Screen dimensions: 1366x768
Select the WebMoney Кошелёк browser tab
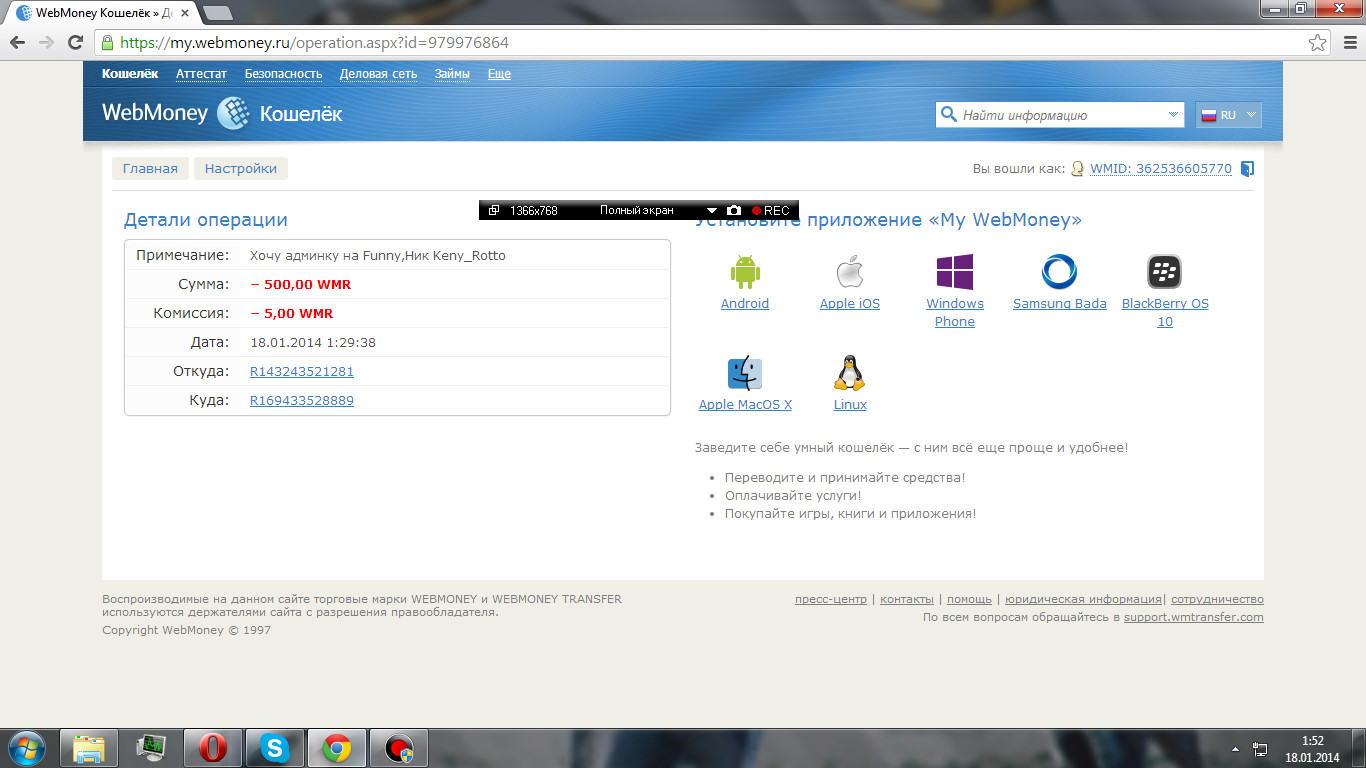coord(103,13)
